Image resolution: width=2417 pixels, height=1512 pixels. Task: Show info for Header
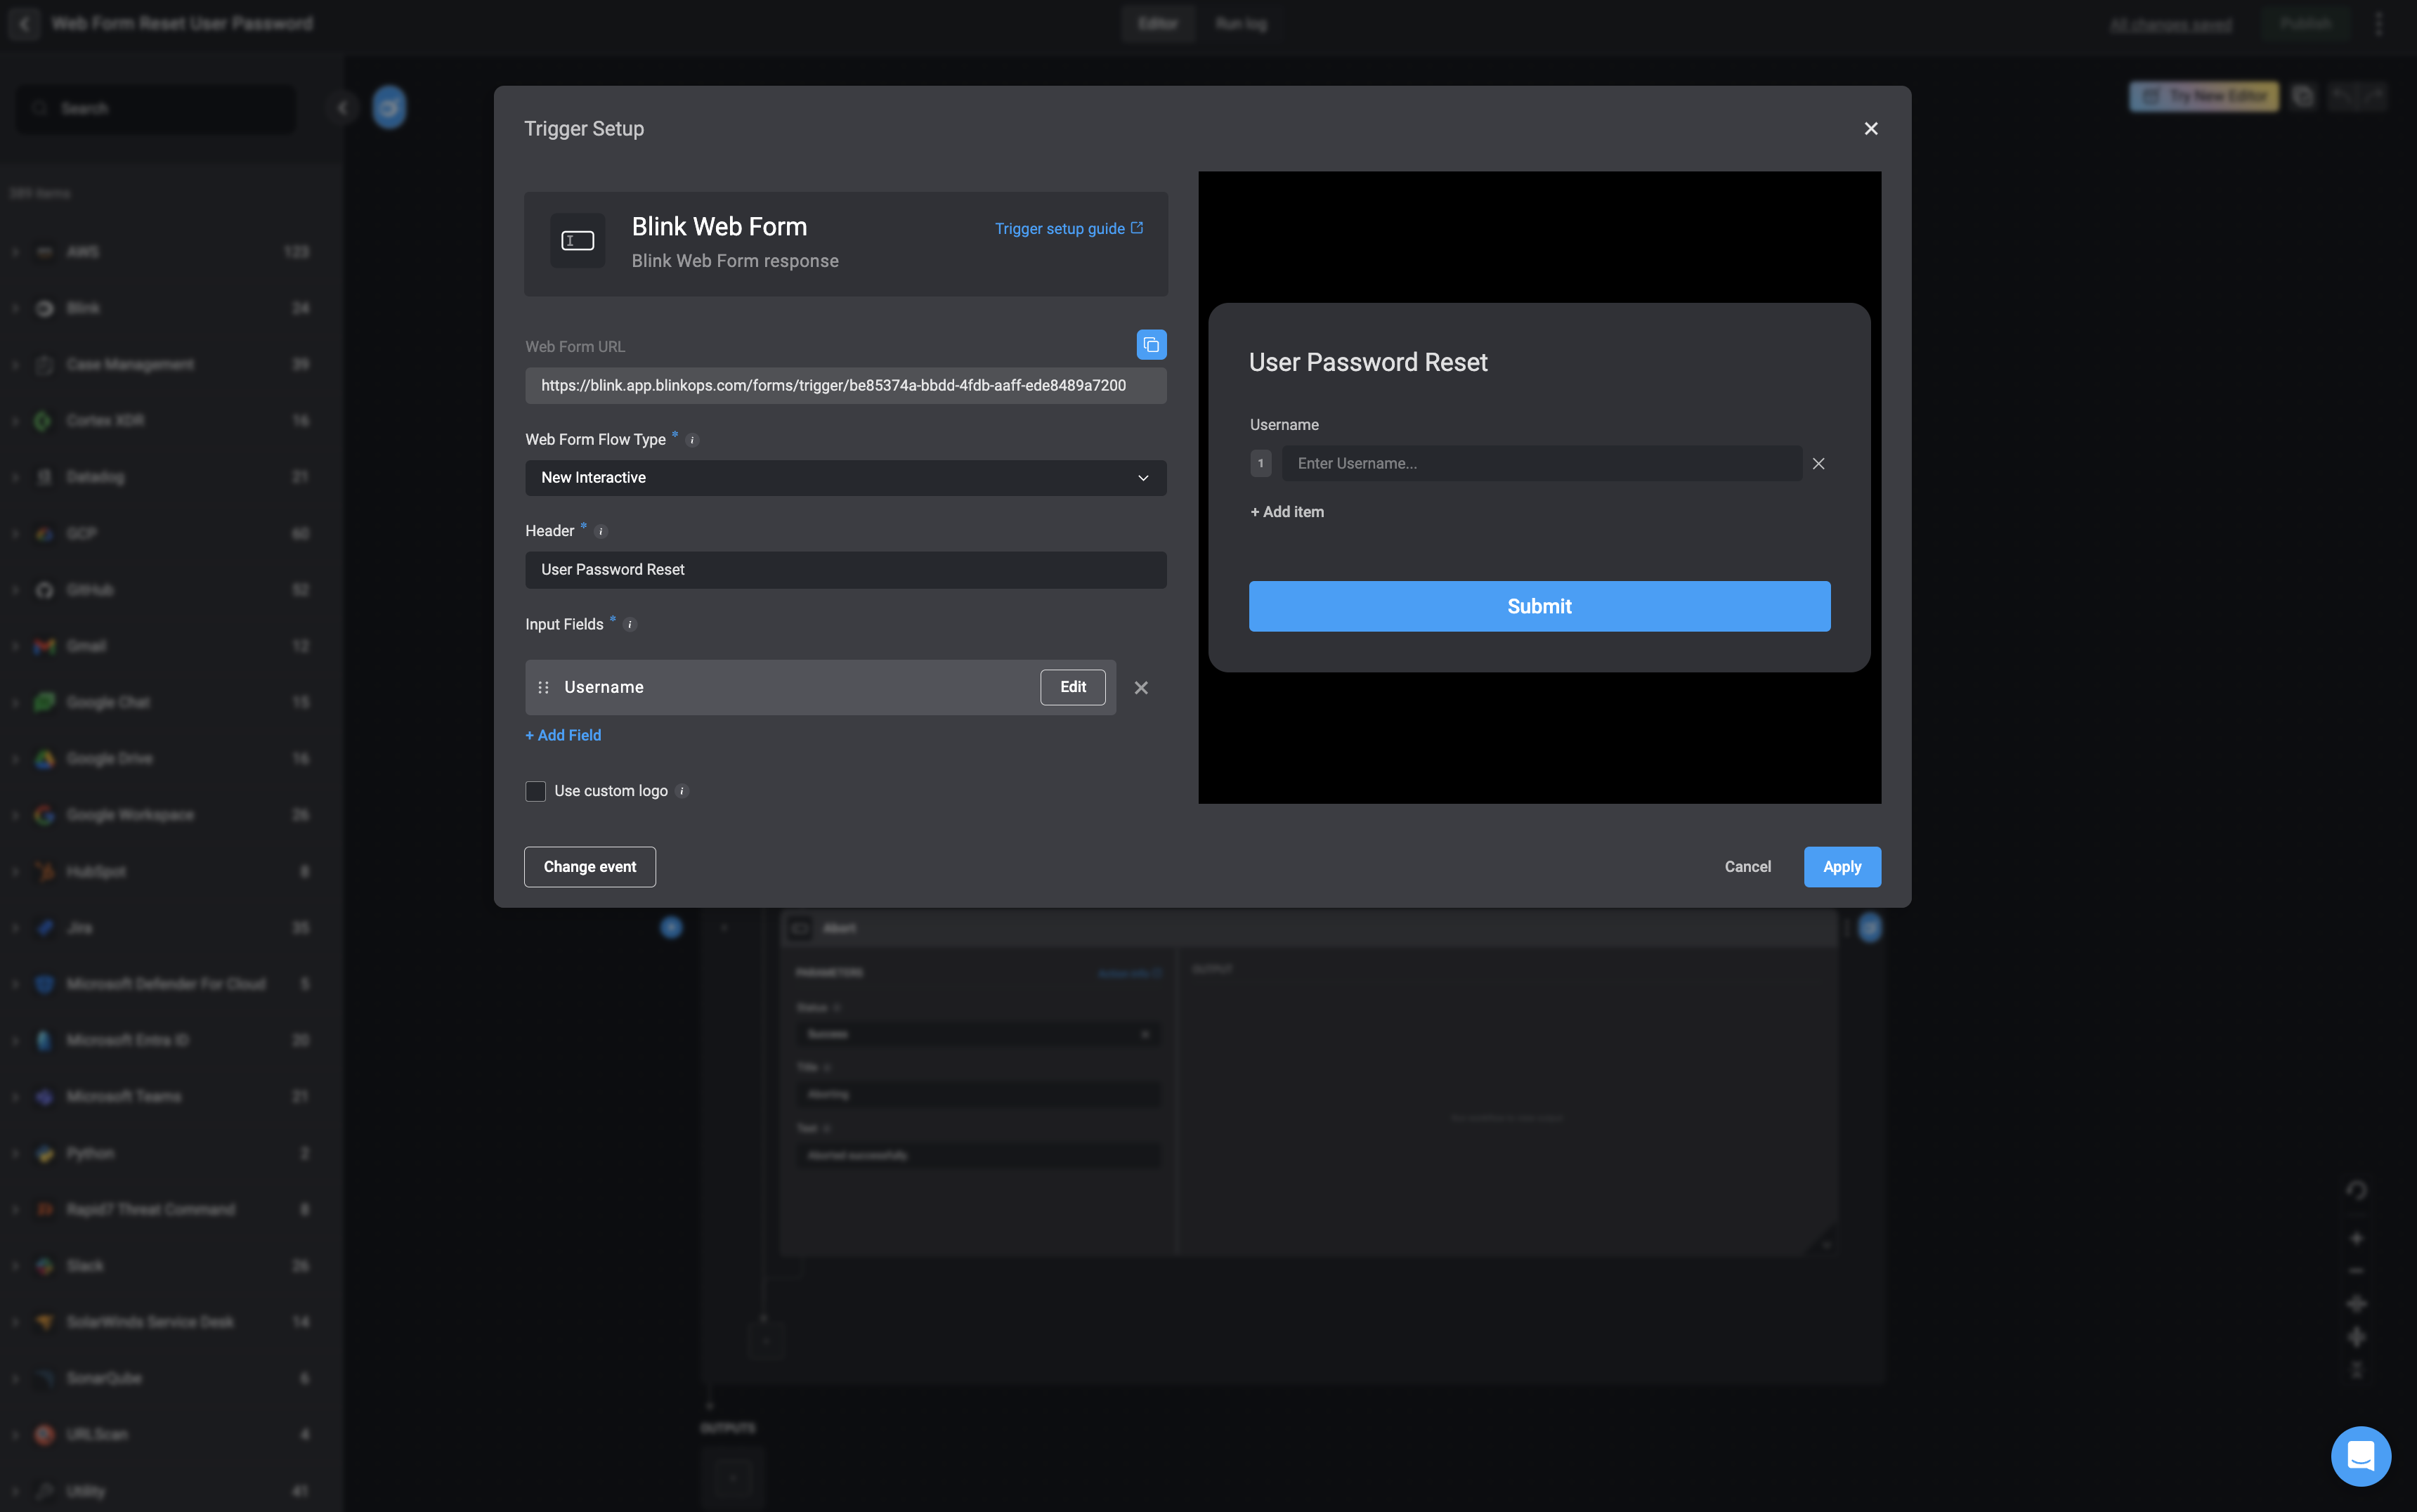click(601, 532)
